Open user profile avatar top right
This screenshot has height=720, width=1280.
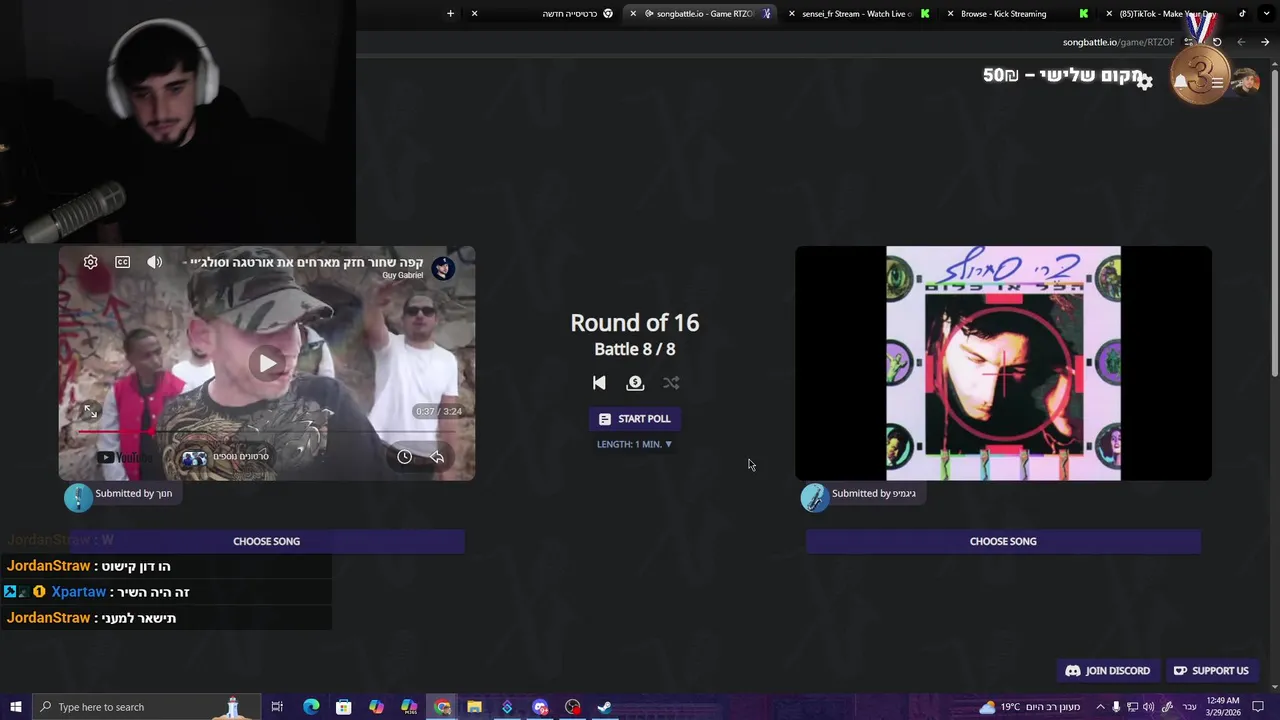tap(1246, 82)
